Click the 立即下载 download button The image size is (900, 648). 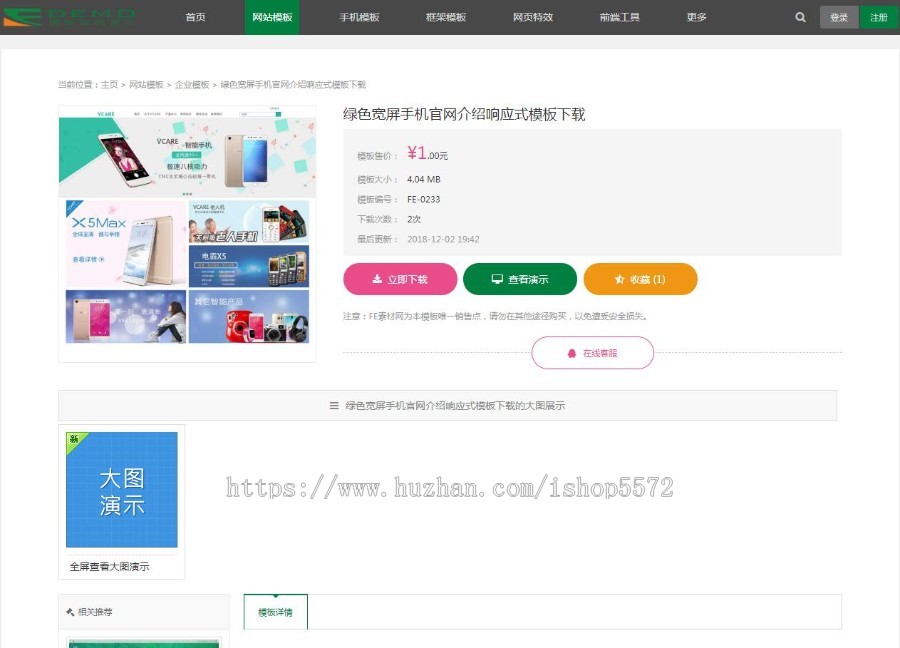400,279
